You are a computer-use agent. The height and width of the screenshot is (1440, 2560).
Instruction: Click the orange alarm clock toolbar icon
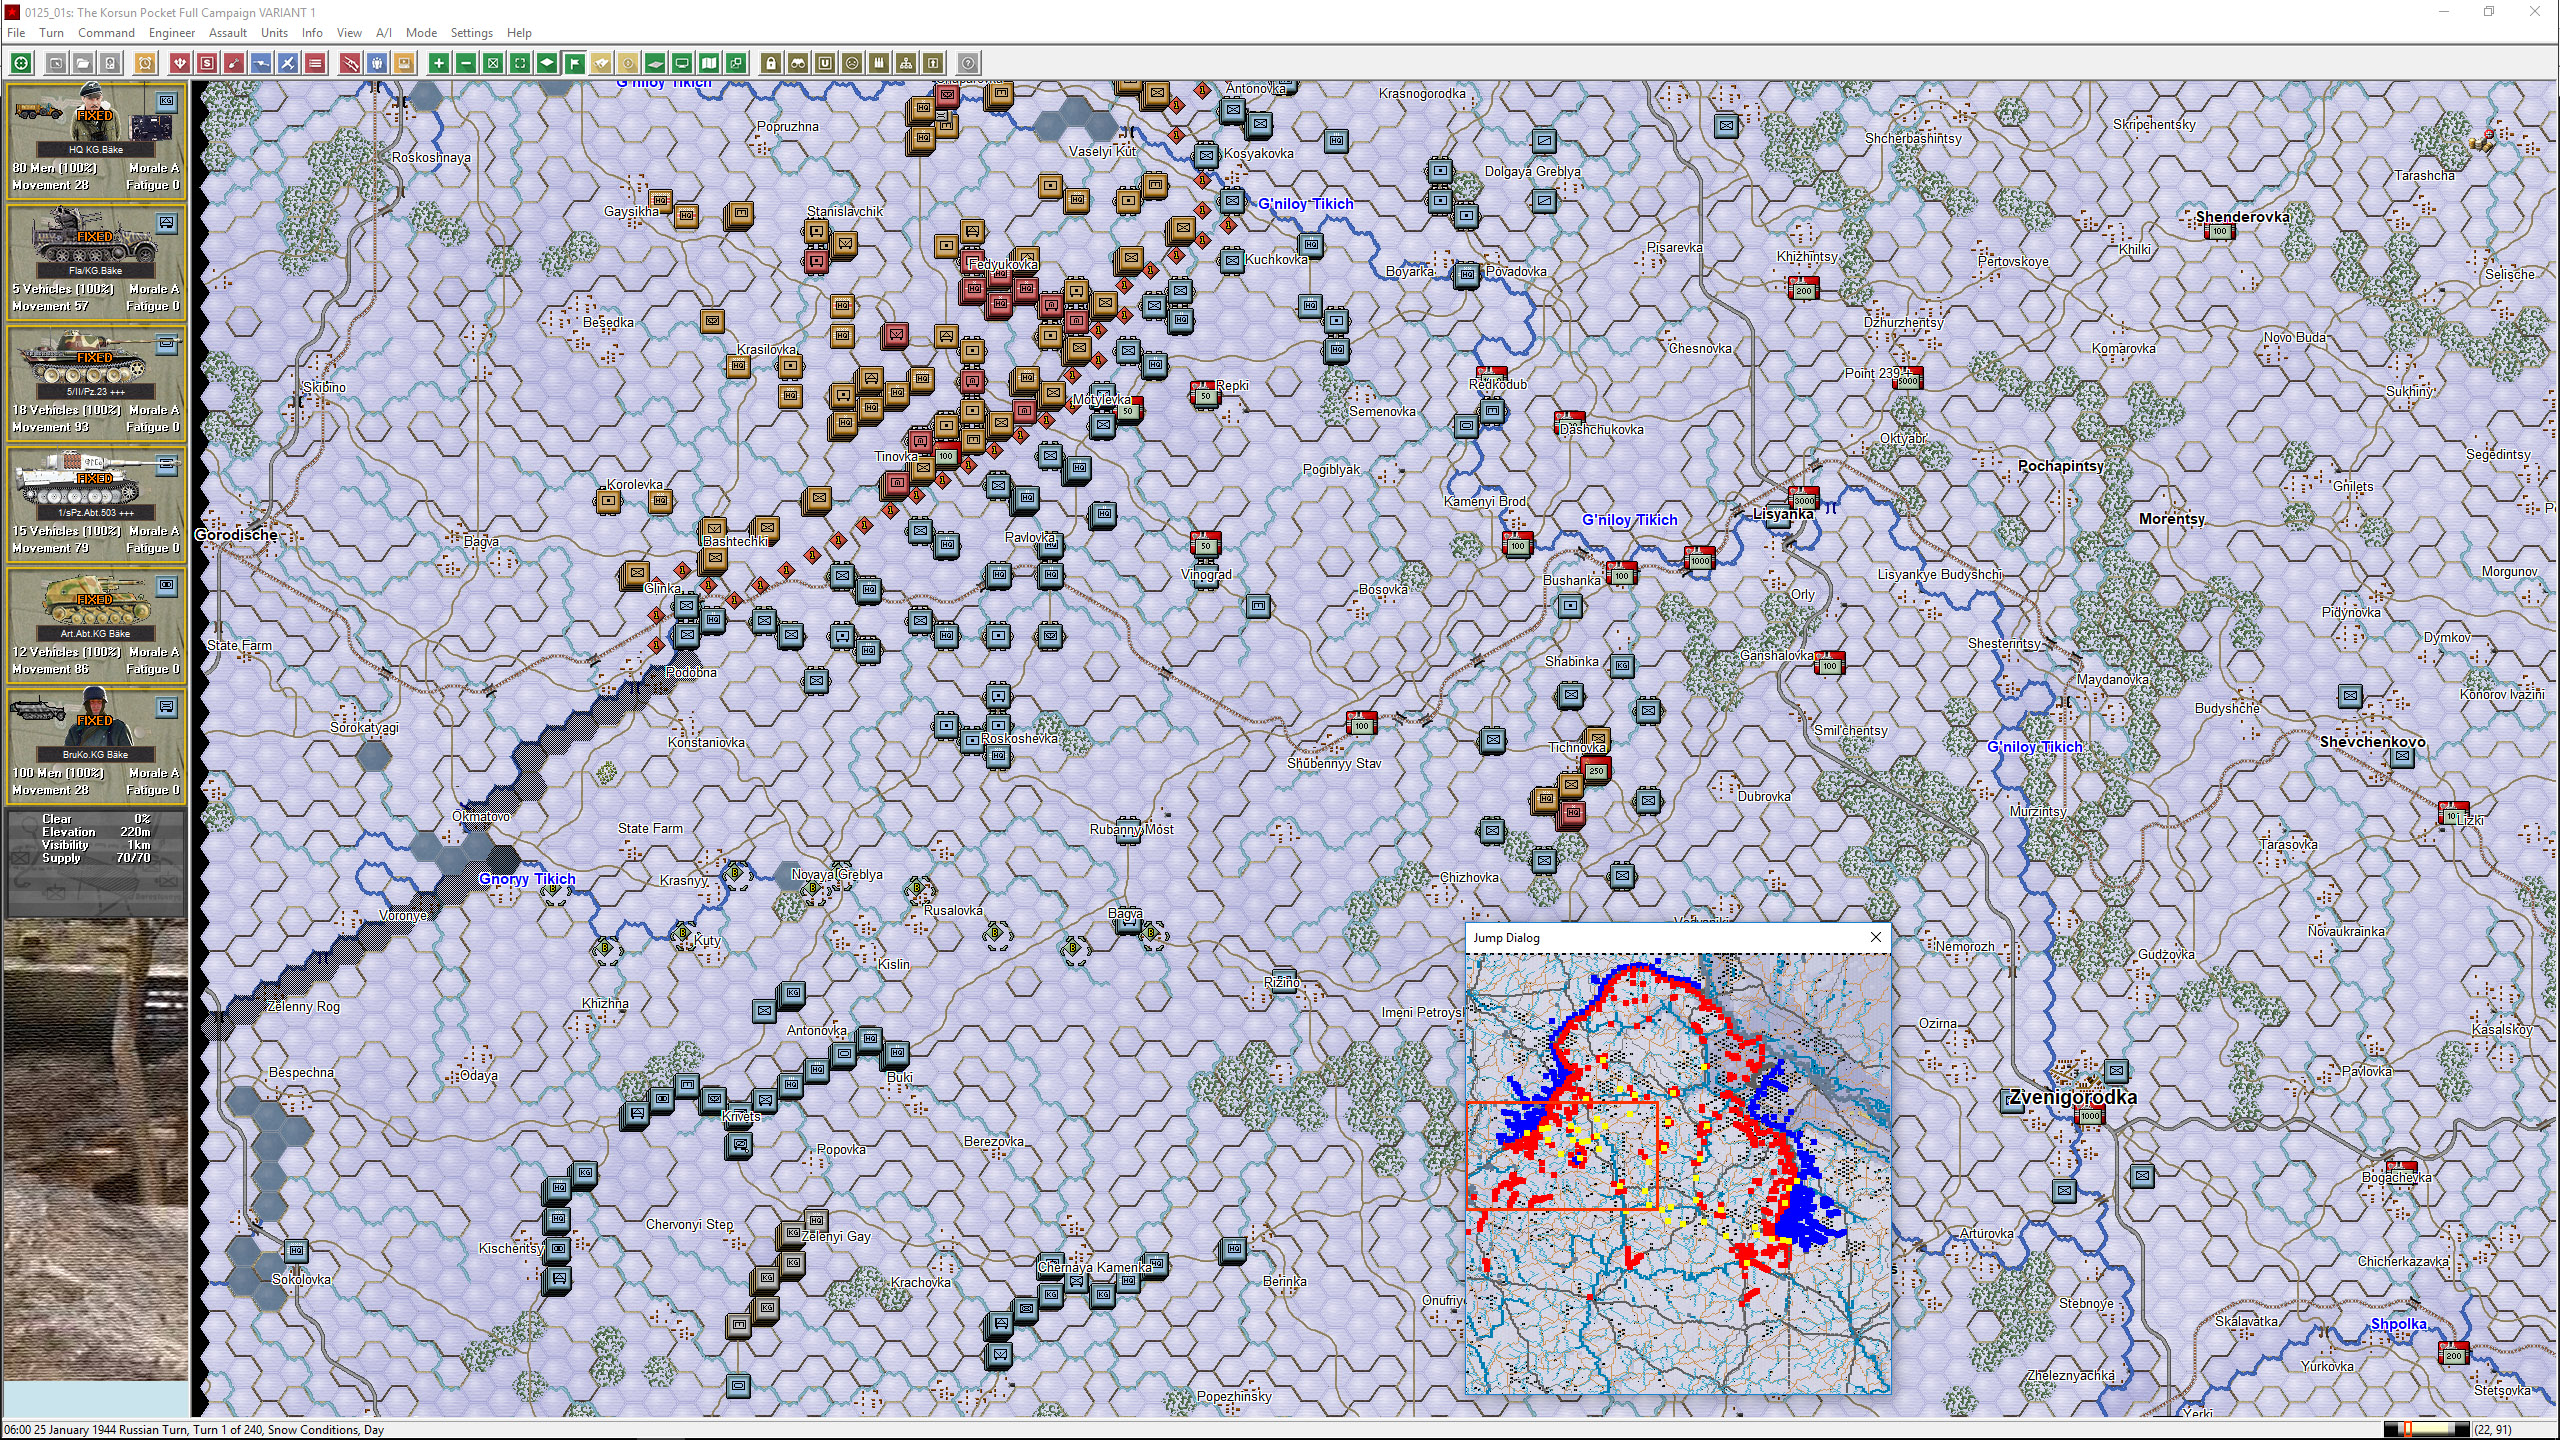click(146, 63)
